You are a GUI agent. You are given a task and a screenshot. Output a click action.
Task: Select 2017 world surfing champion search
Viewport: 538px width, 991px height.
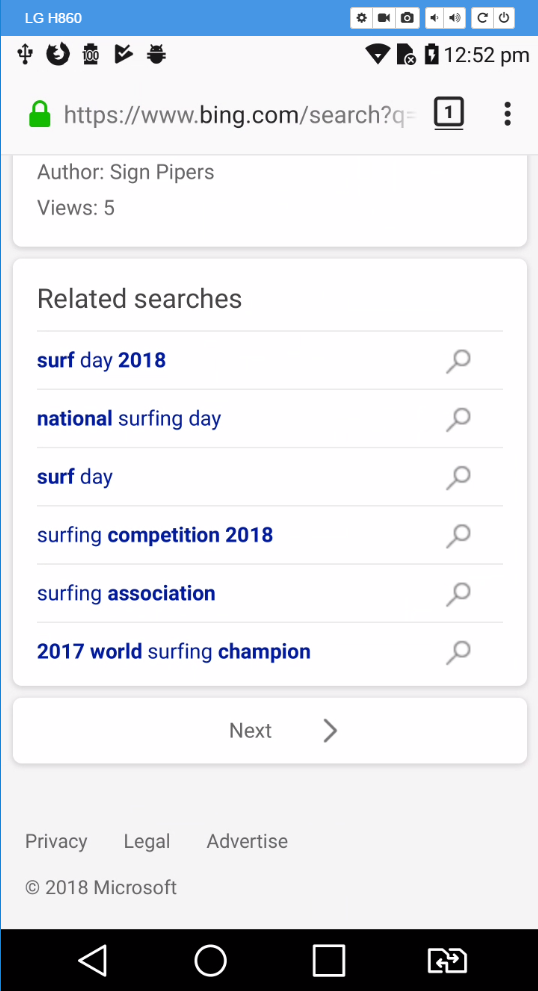[x=174, y=652]
